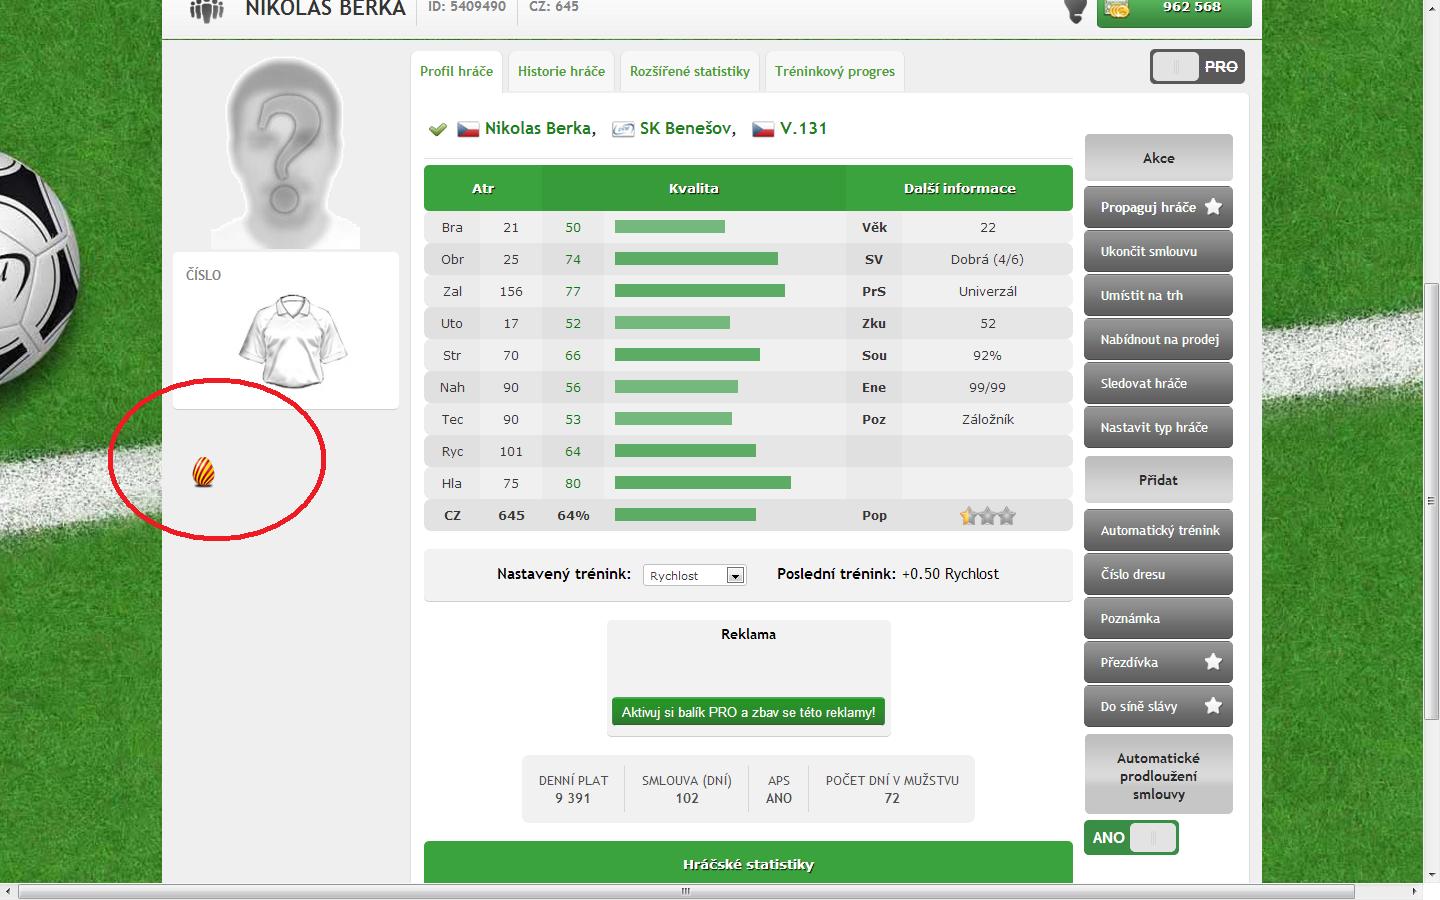Open the Nastavený trénink dropdown
The width and height of the screenshot is (1440, 900).
pyautogui.click(x=694, y=575)
